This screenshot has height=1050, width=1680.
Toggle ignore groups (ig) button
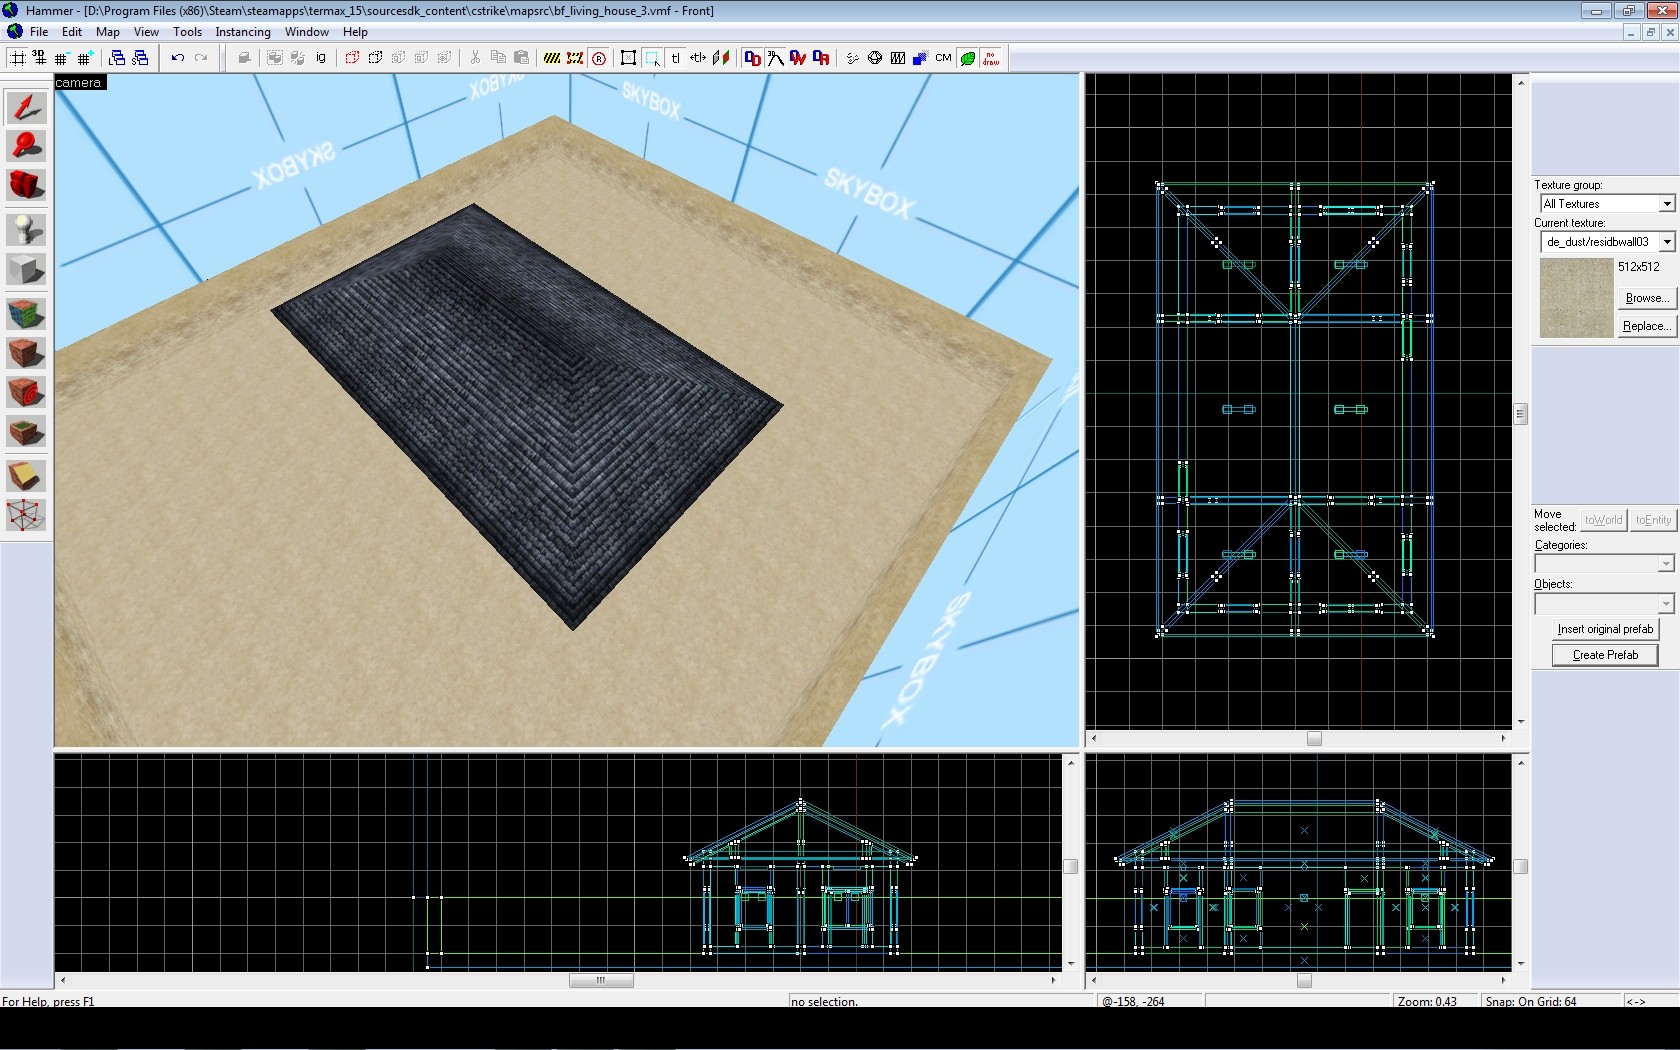tap(320, 58)
